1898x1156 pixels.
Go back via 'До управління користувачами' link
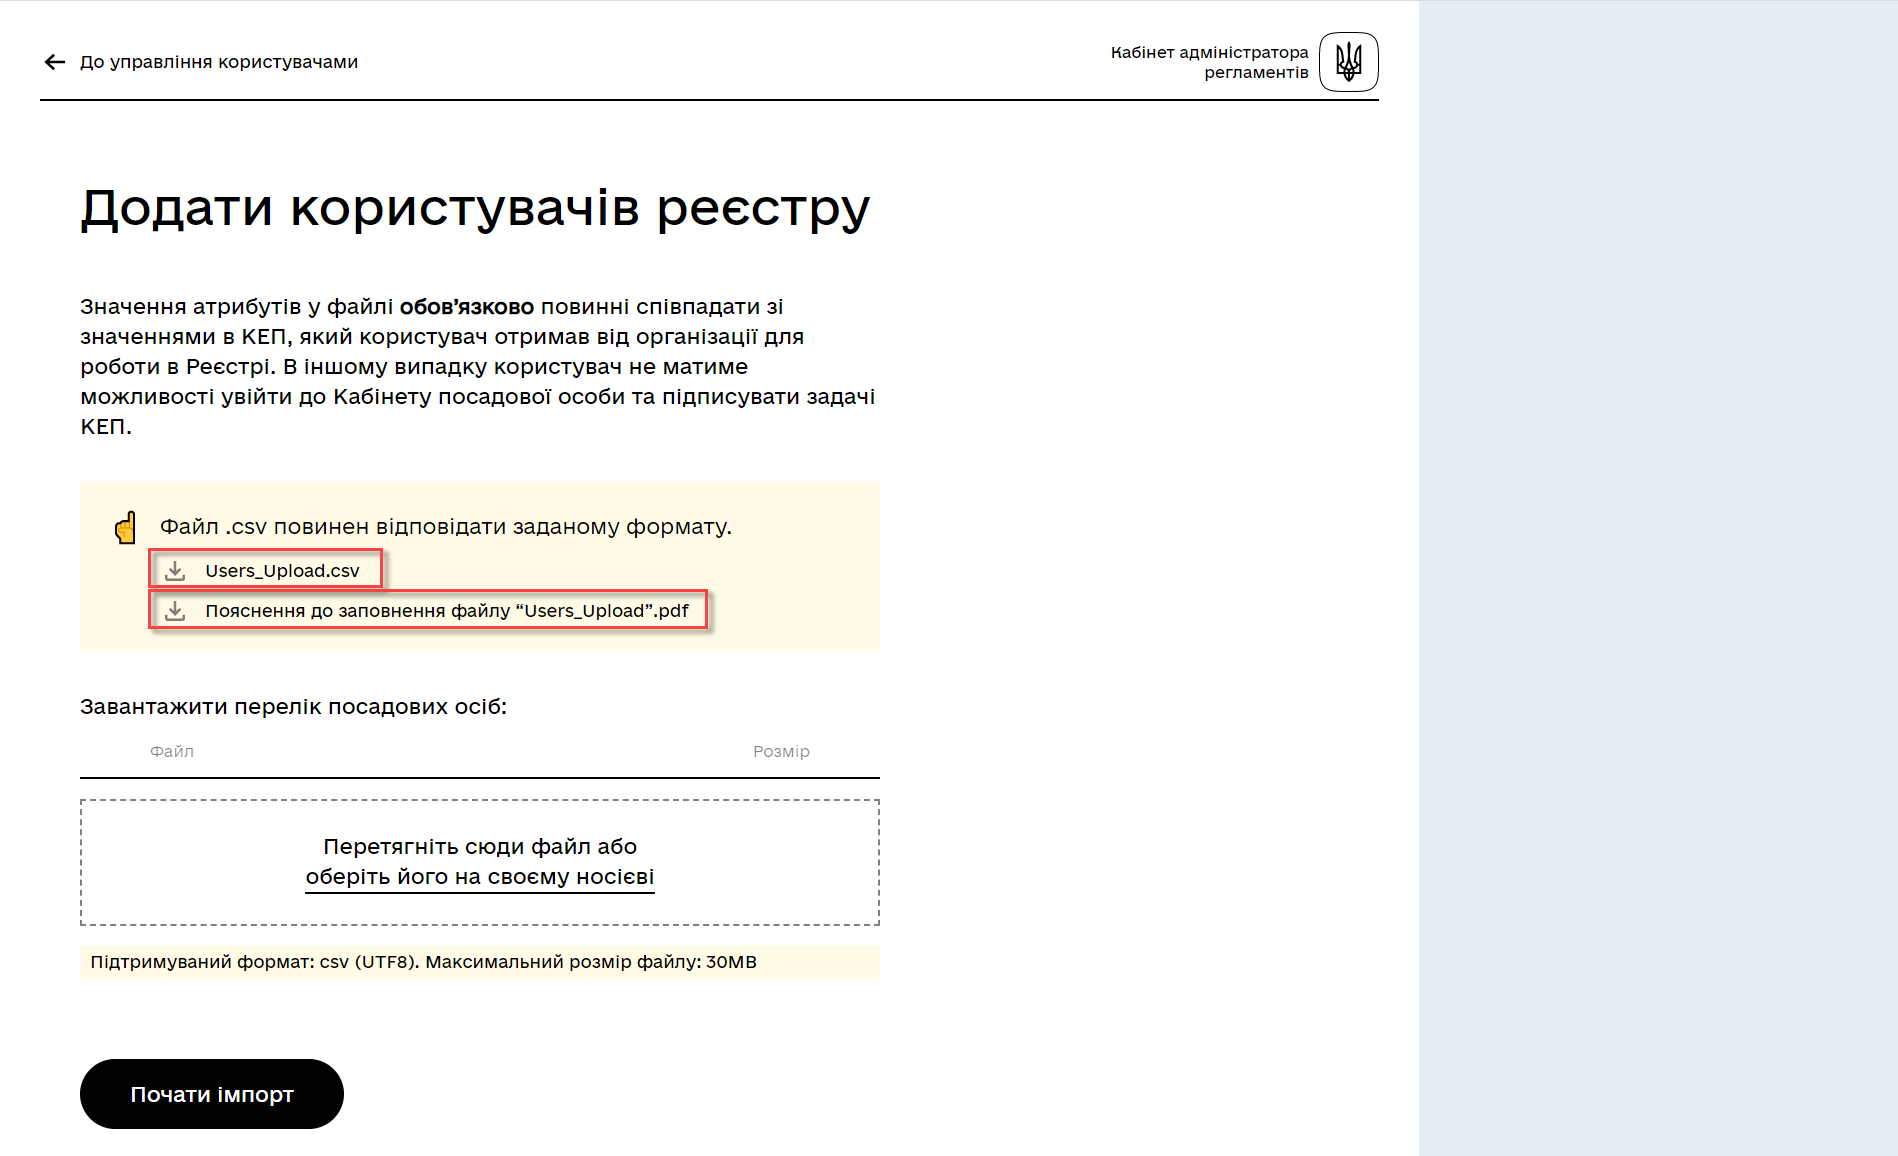(218, 62)
